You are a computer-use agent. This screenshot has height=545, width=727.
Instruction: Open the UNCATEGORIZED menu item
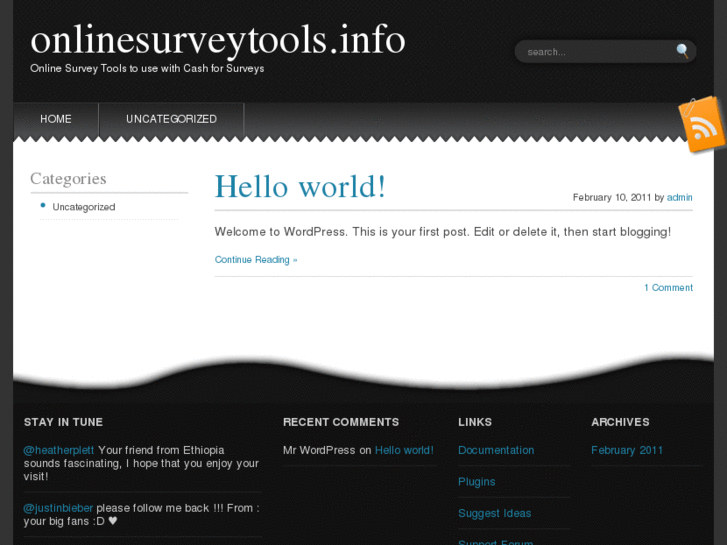(x=171, y=119)
